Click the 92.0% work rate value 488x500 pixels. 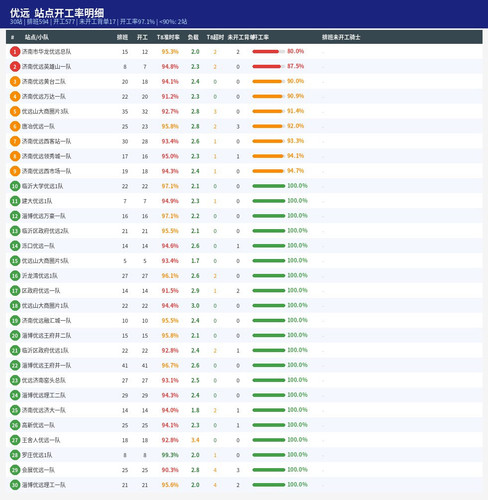pos(295,126)
